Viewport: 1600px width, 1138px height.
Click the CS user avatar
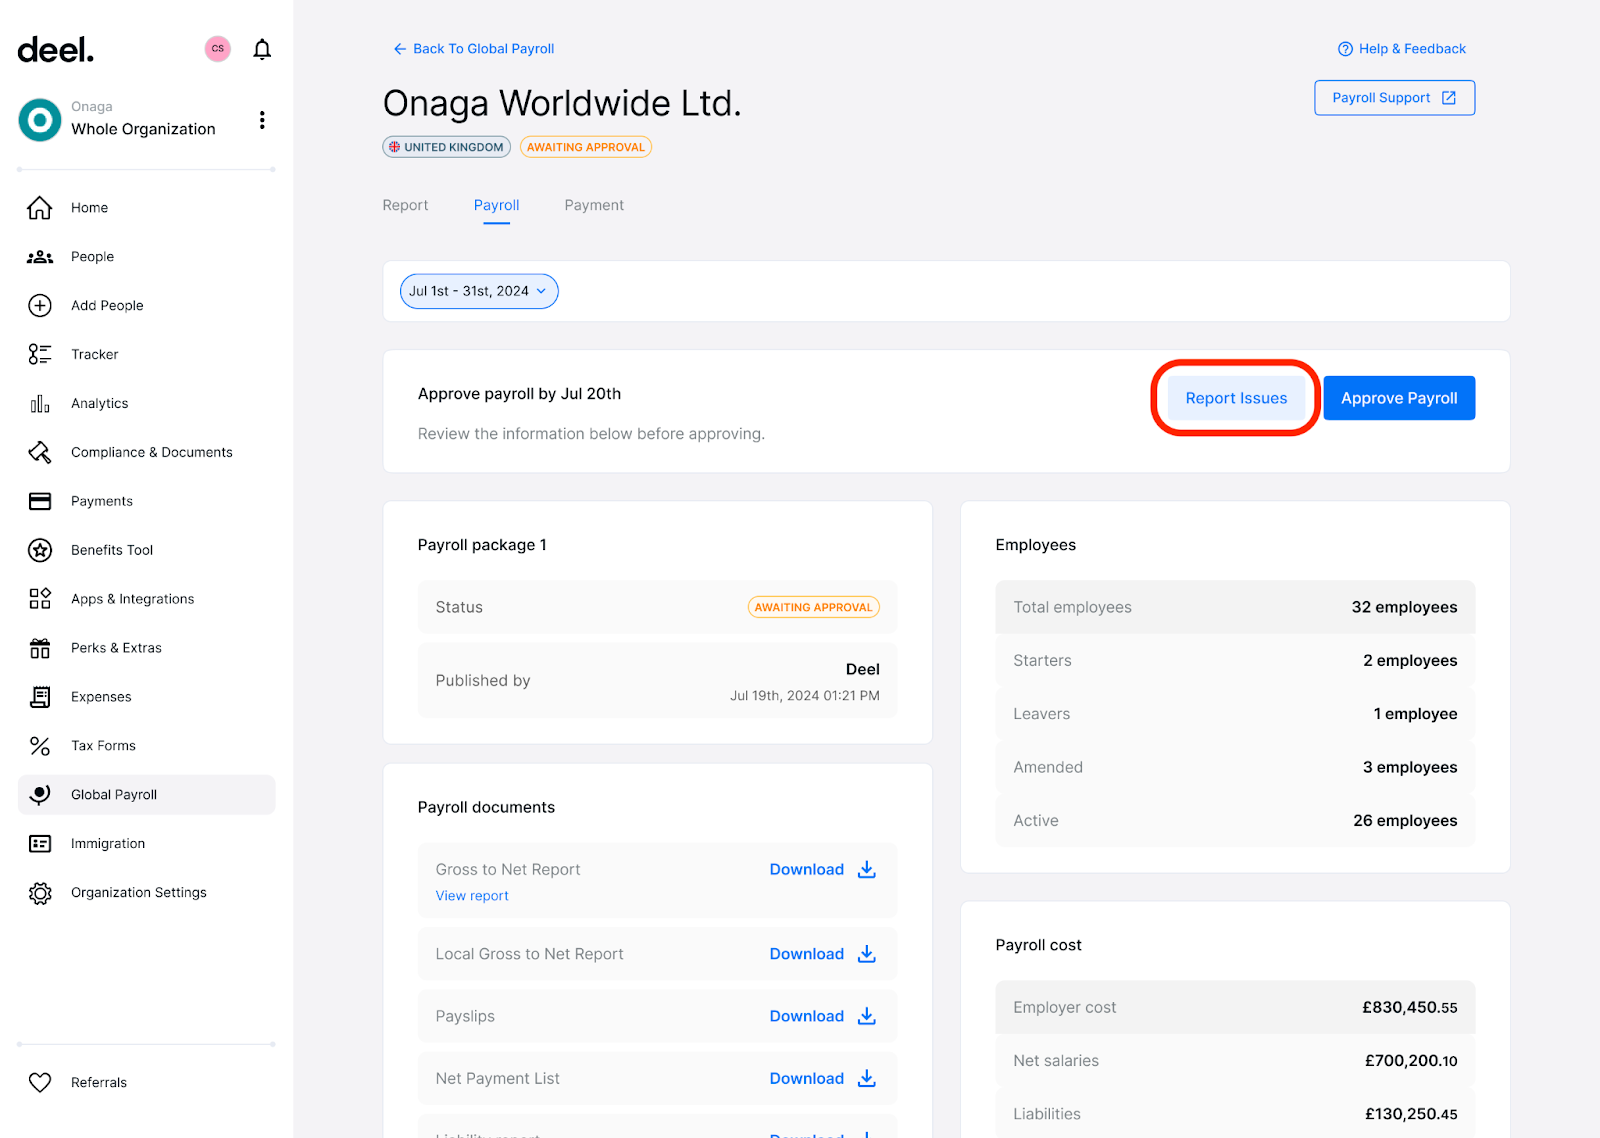218,49
